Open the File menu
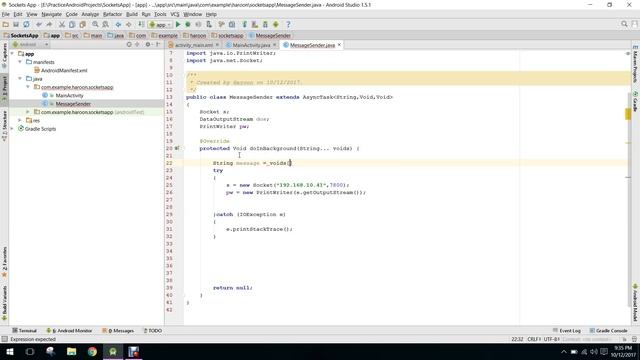Image resolution: width=640 pixels, height=360 pixels. coord(6,14)
